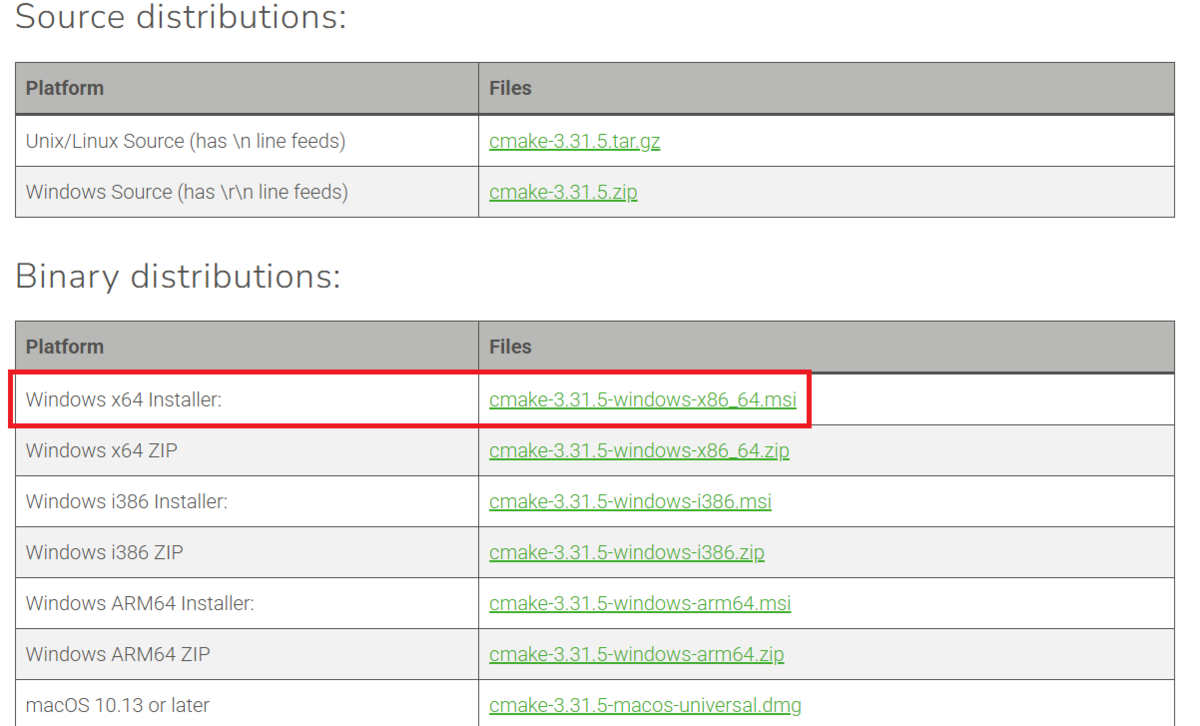Click the 'Windows x64 ZIP' cell

point(247,451)
